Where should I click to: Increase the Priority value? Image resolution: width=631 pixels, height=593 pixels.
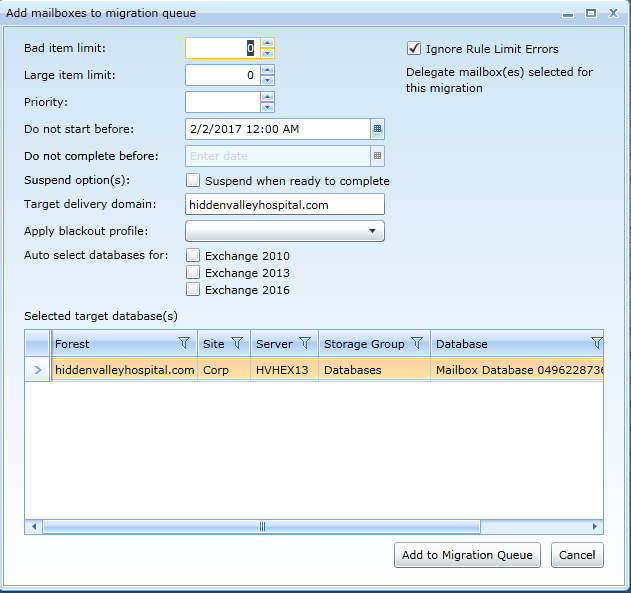267,97
